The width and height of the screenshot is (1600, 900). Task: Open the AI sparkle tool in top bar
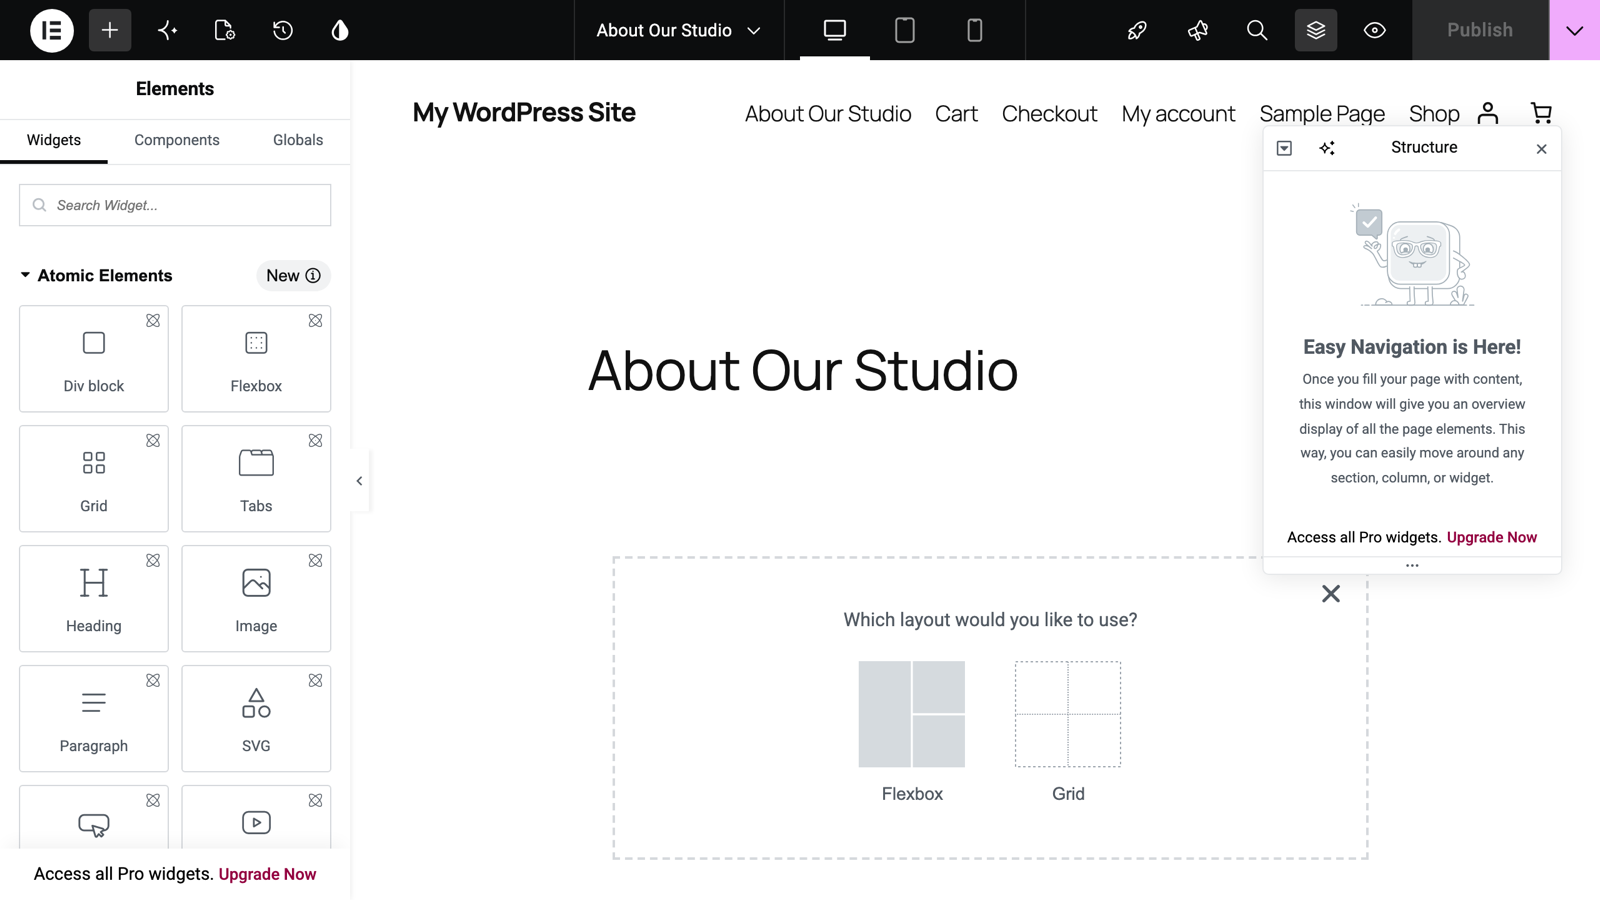click(167, 30)
